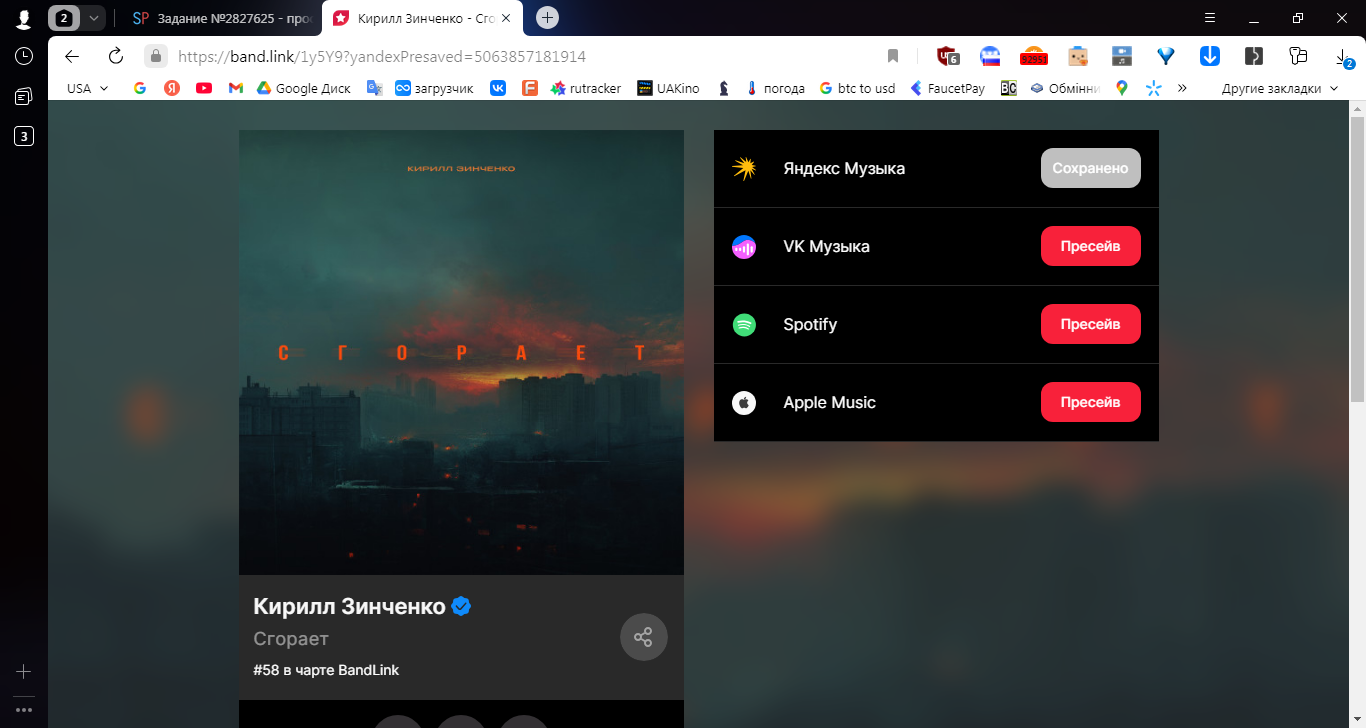Open the Google Translate bookmark icon
This screenshot has height=728, width=1366.
tap(375, 88)
